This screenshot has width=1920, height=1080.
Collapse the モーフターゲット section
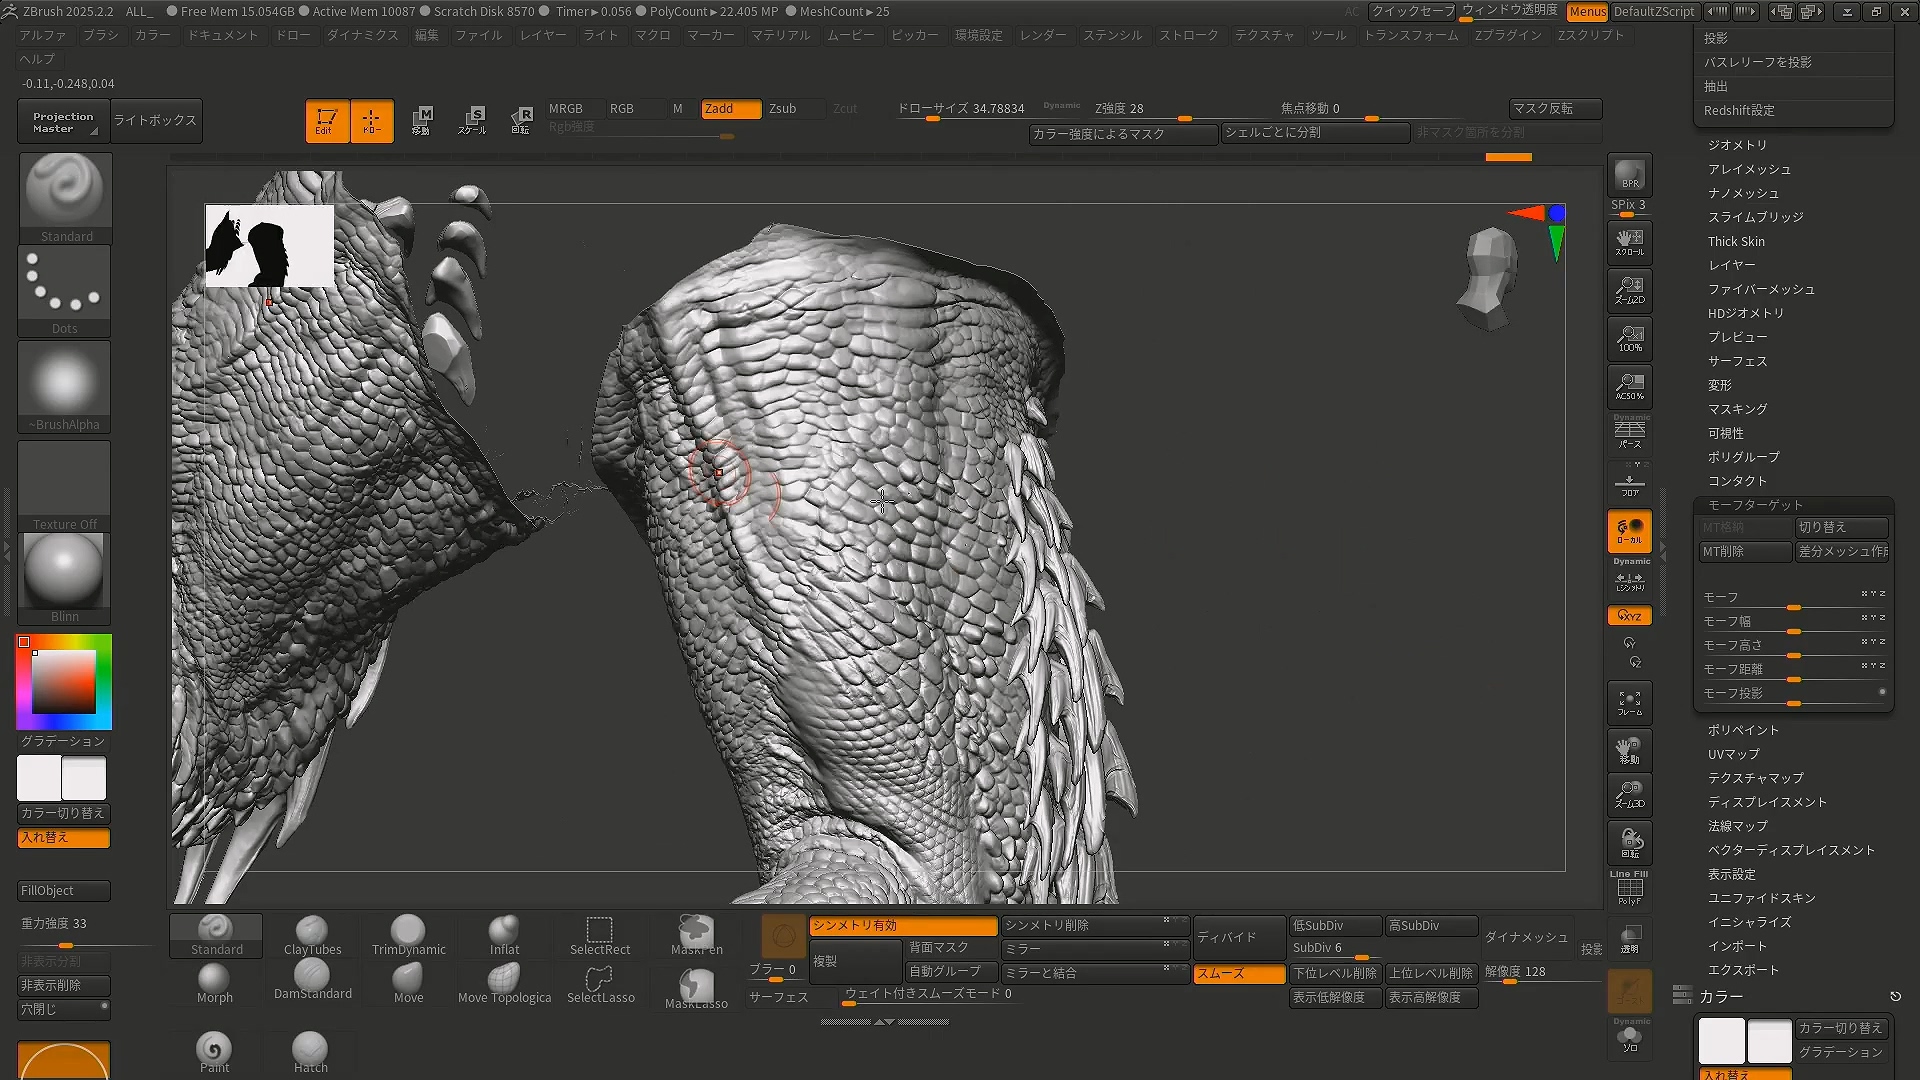tap(1755, 505)
